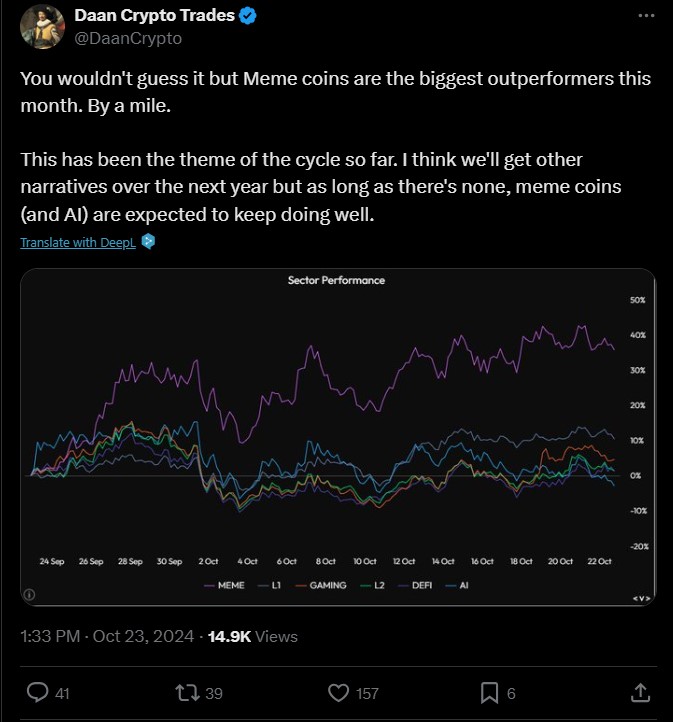Open the reply comment icon
Viewport: 673px width, 722px height.
coord(38,693)
